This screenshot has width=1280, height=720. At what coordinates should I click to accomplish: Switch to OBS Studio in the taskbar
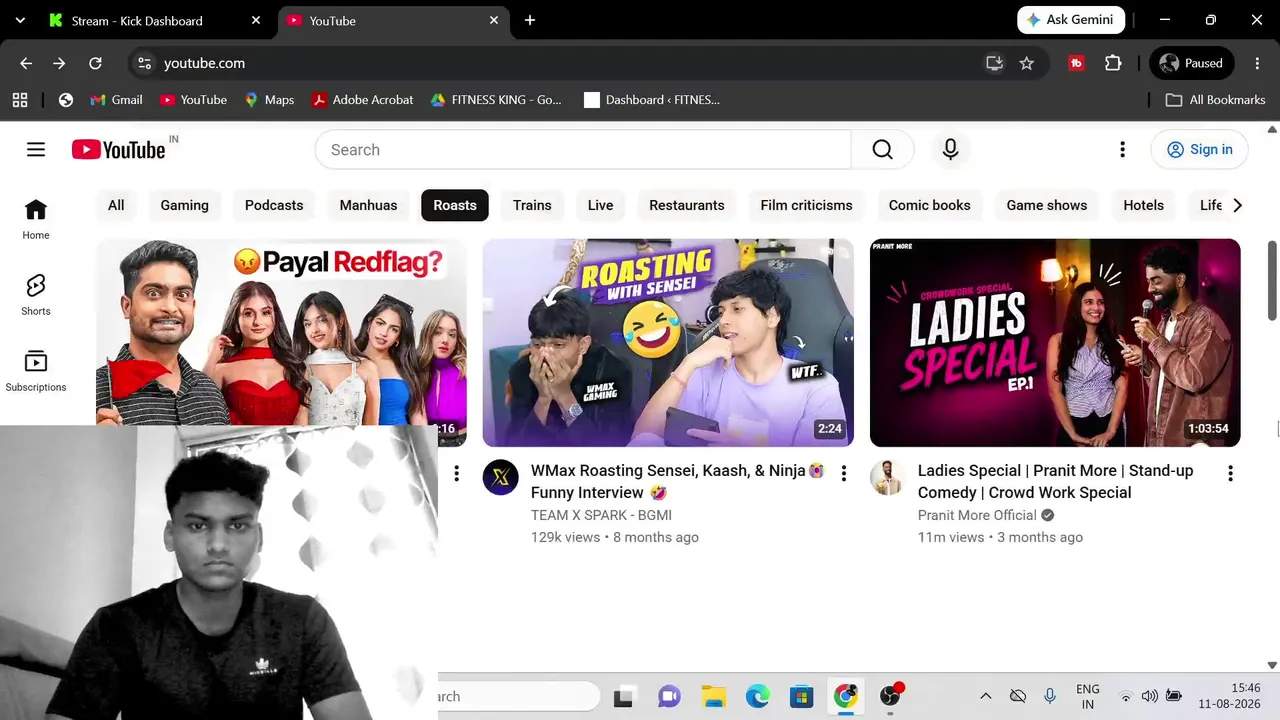[890, 697]
